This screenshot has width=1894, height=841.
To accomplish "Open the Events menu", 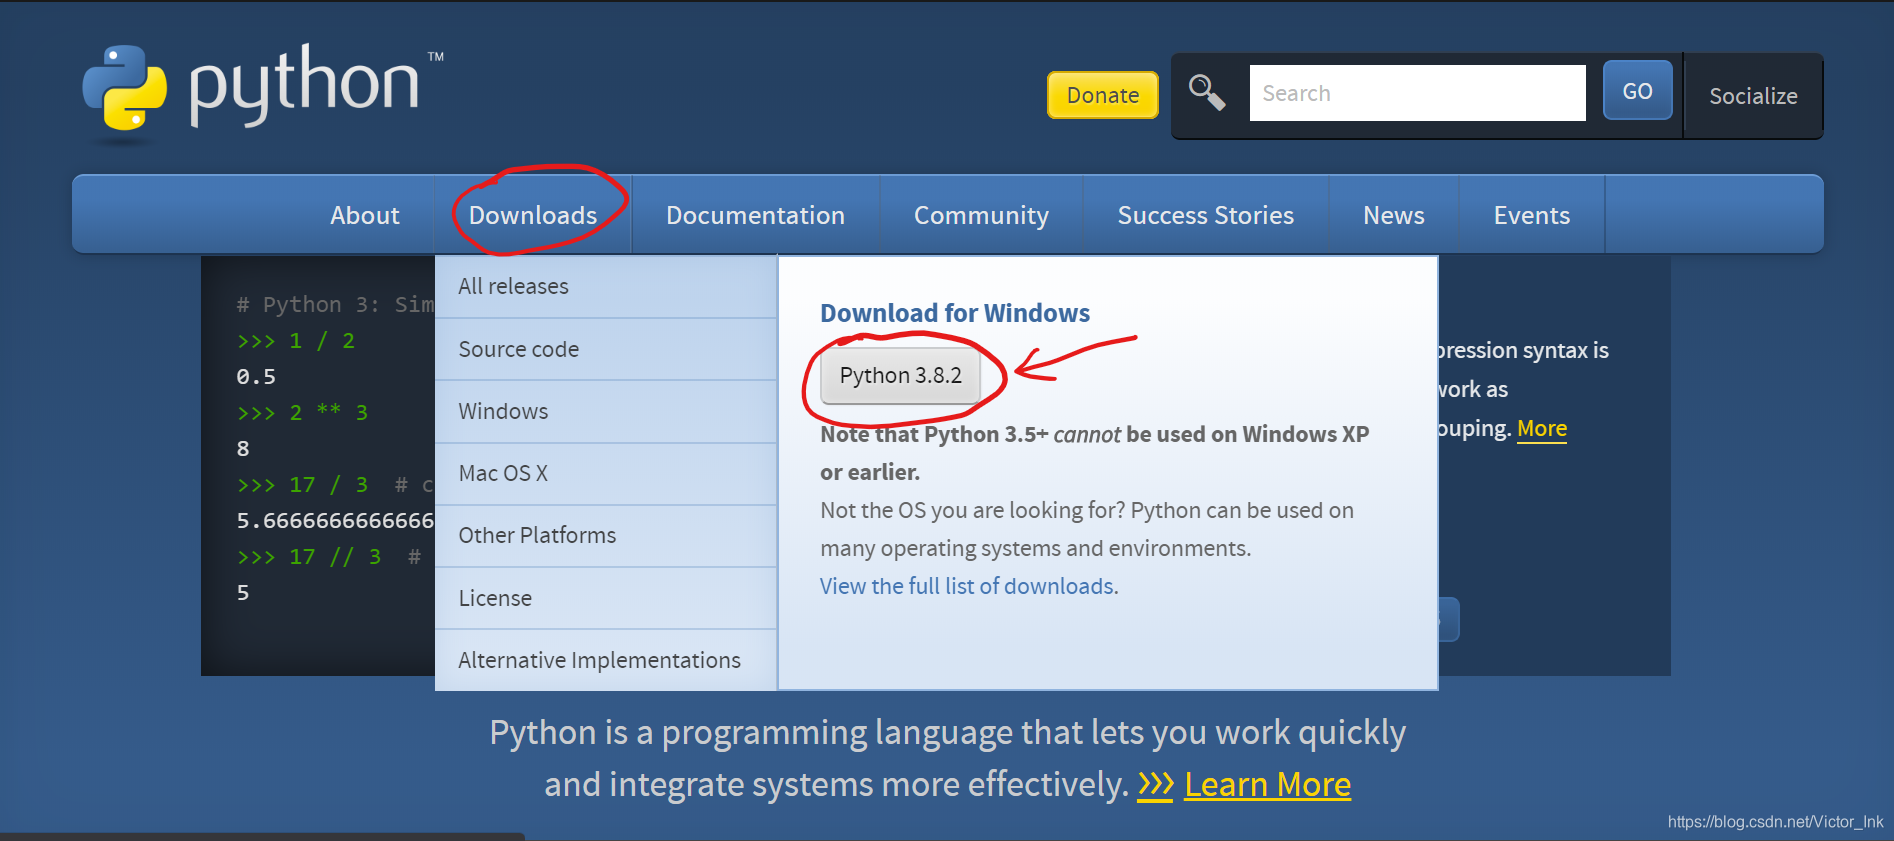I will click(x=1532, y=215).
